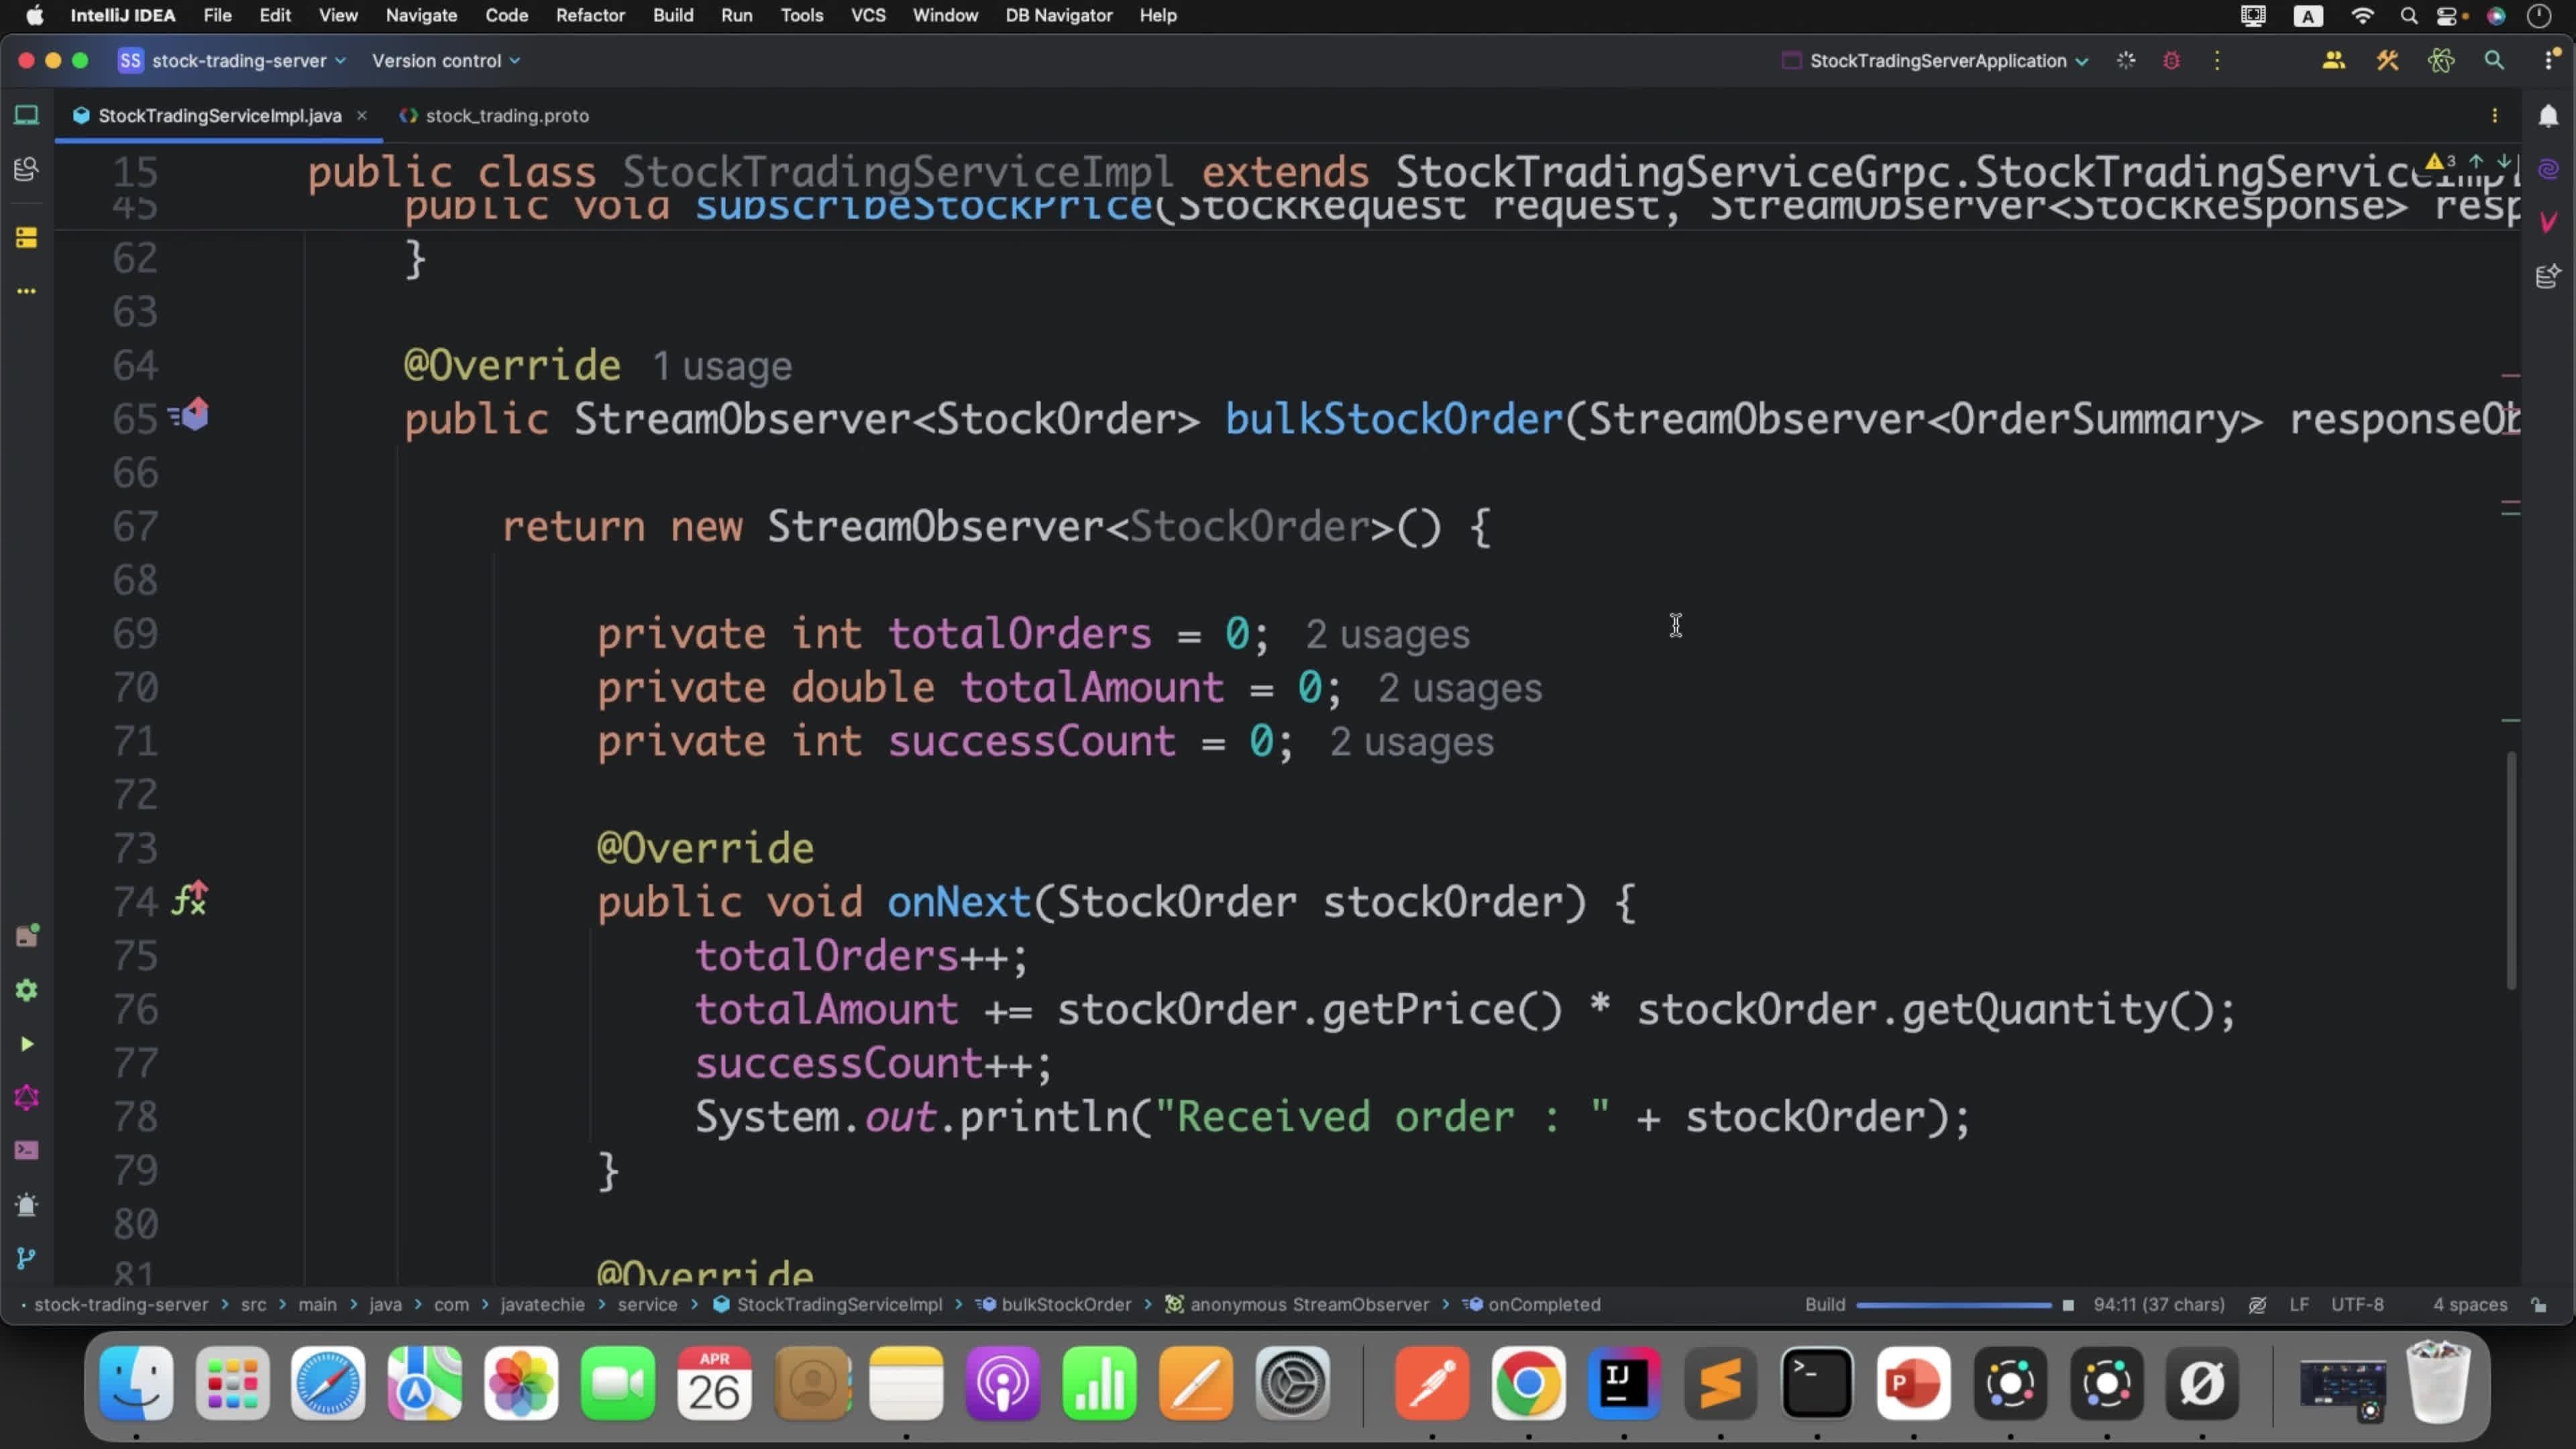2576x1449 pixels.
Task: Open the 4 spaces indent selector
Action: tap(2470, 1305)
